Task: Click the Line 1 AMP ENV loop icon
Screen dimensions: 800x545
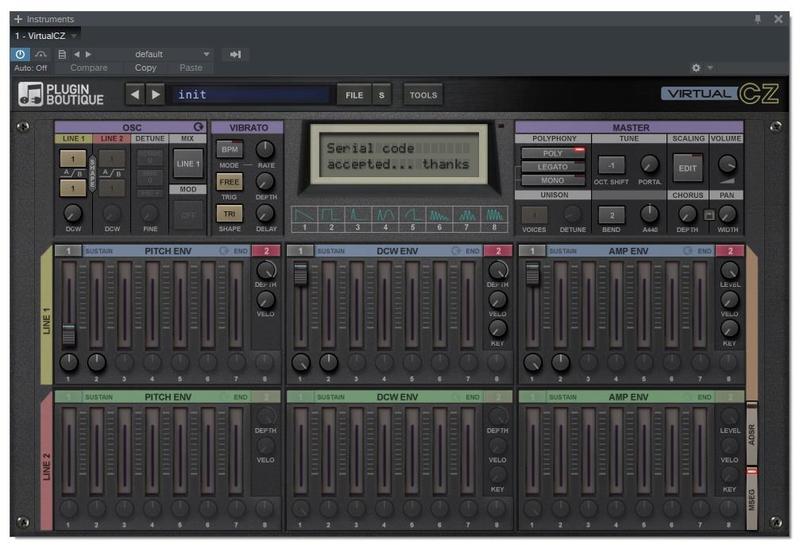Action: point(688,251)
